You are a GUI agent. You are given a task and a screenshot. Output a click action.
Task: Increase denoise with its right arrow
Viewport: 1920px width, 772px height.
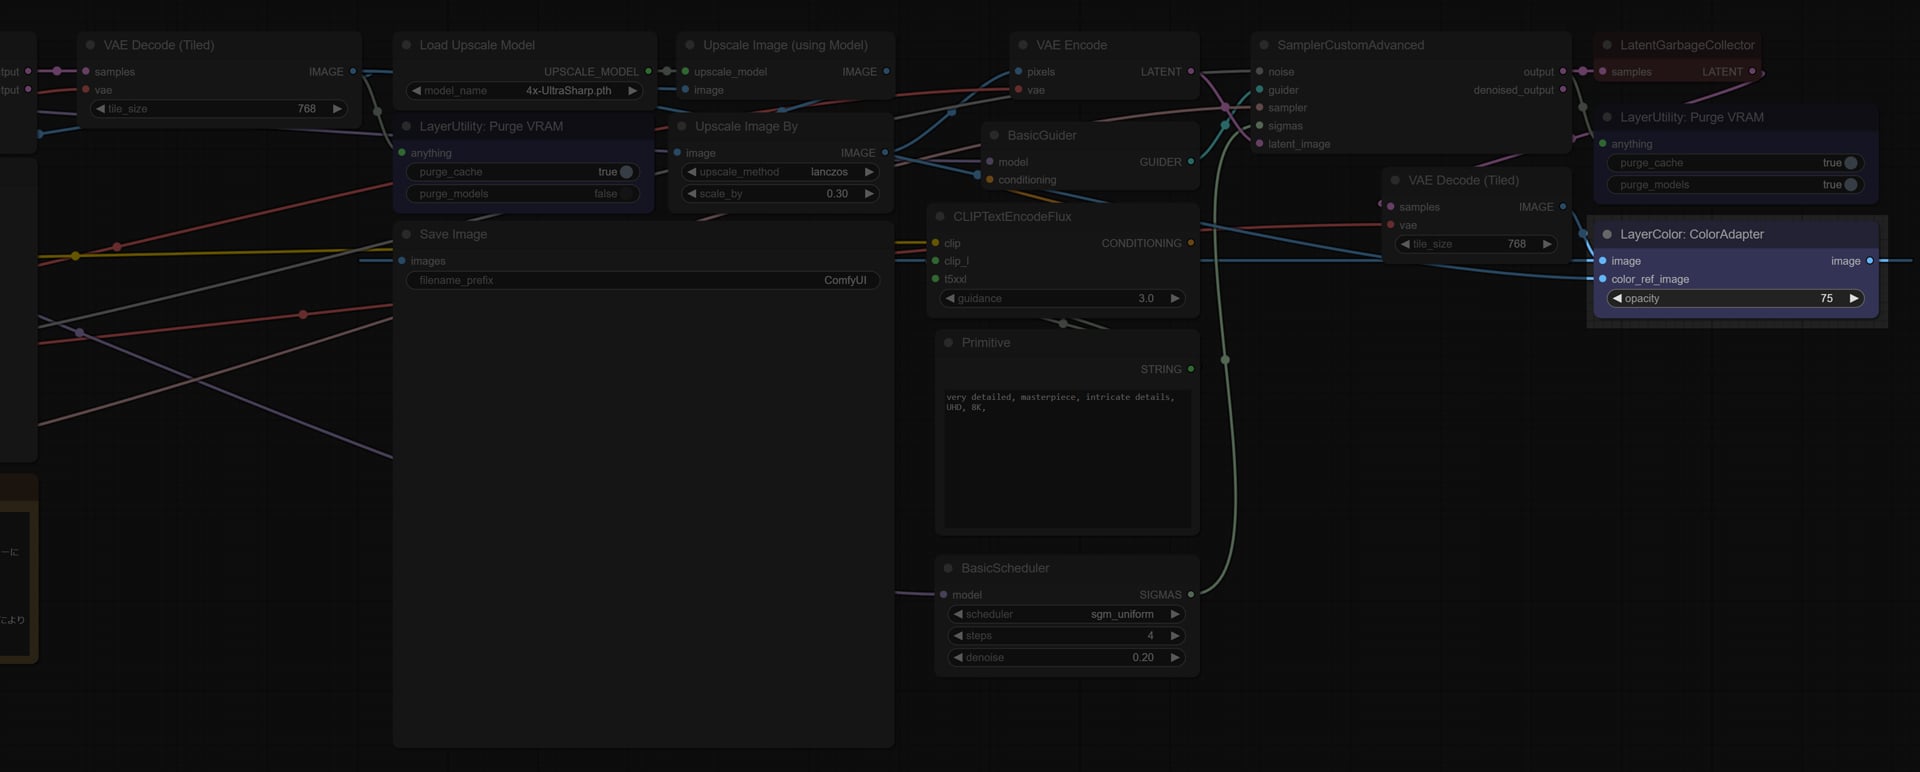pos(1175,657)
